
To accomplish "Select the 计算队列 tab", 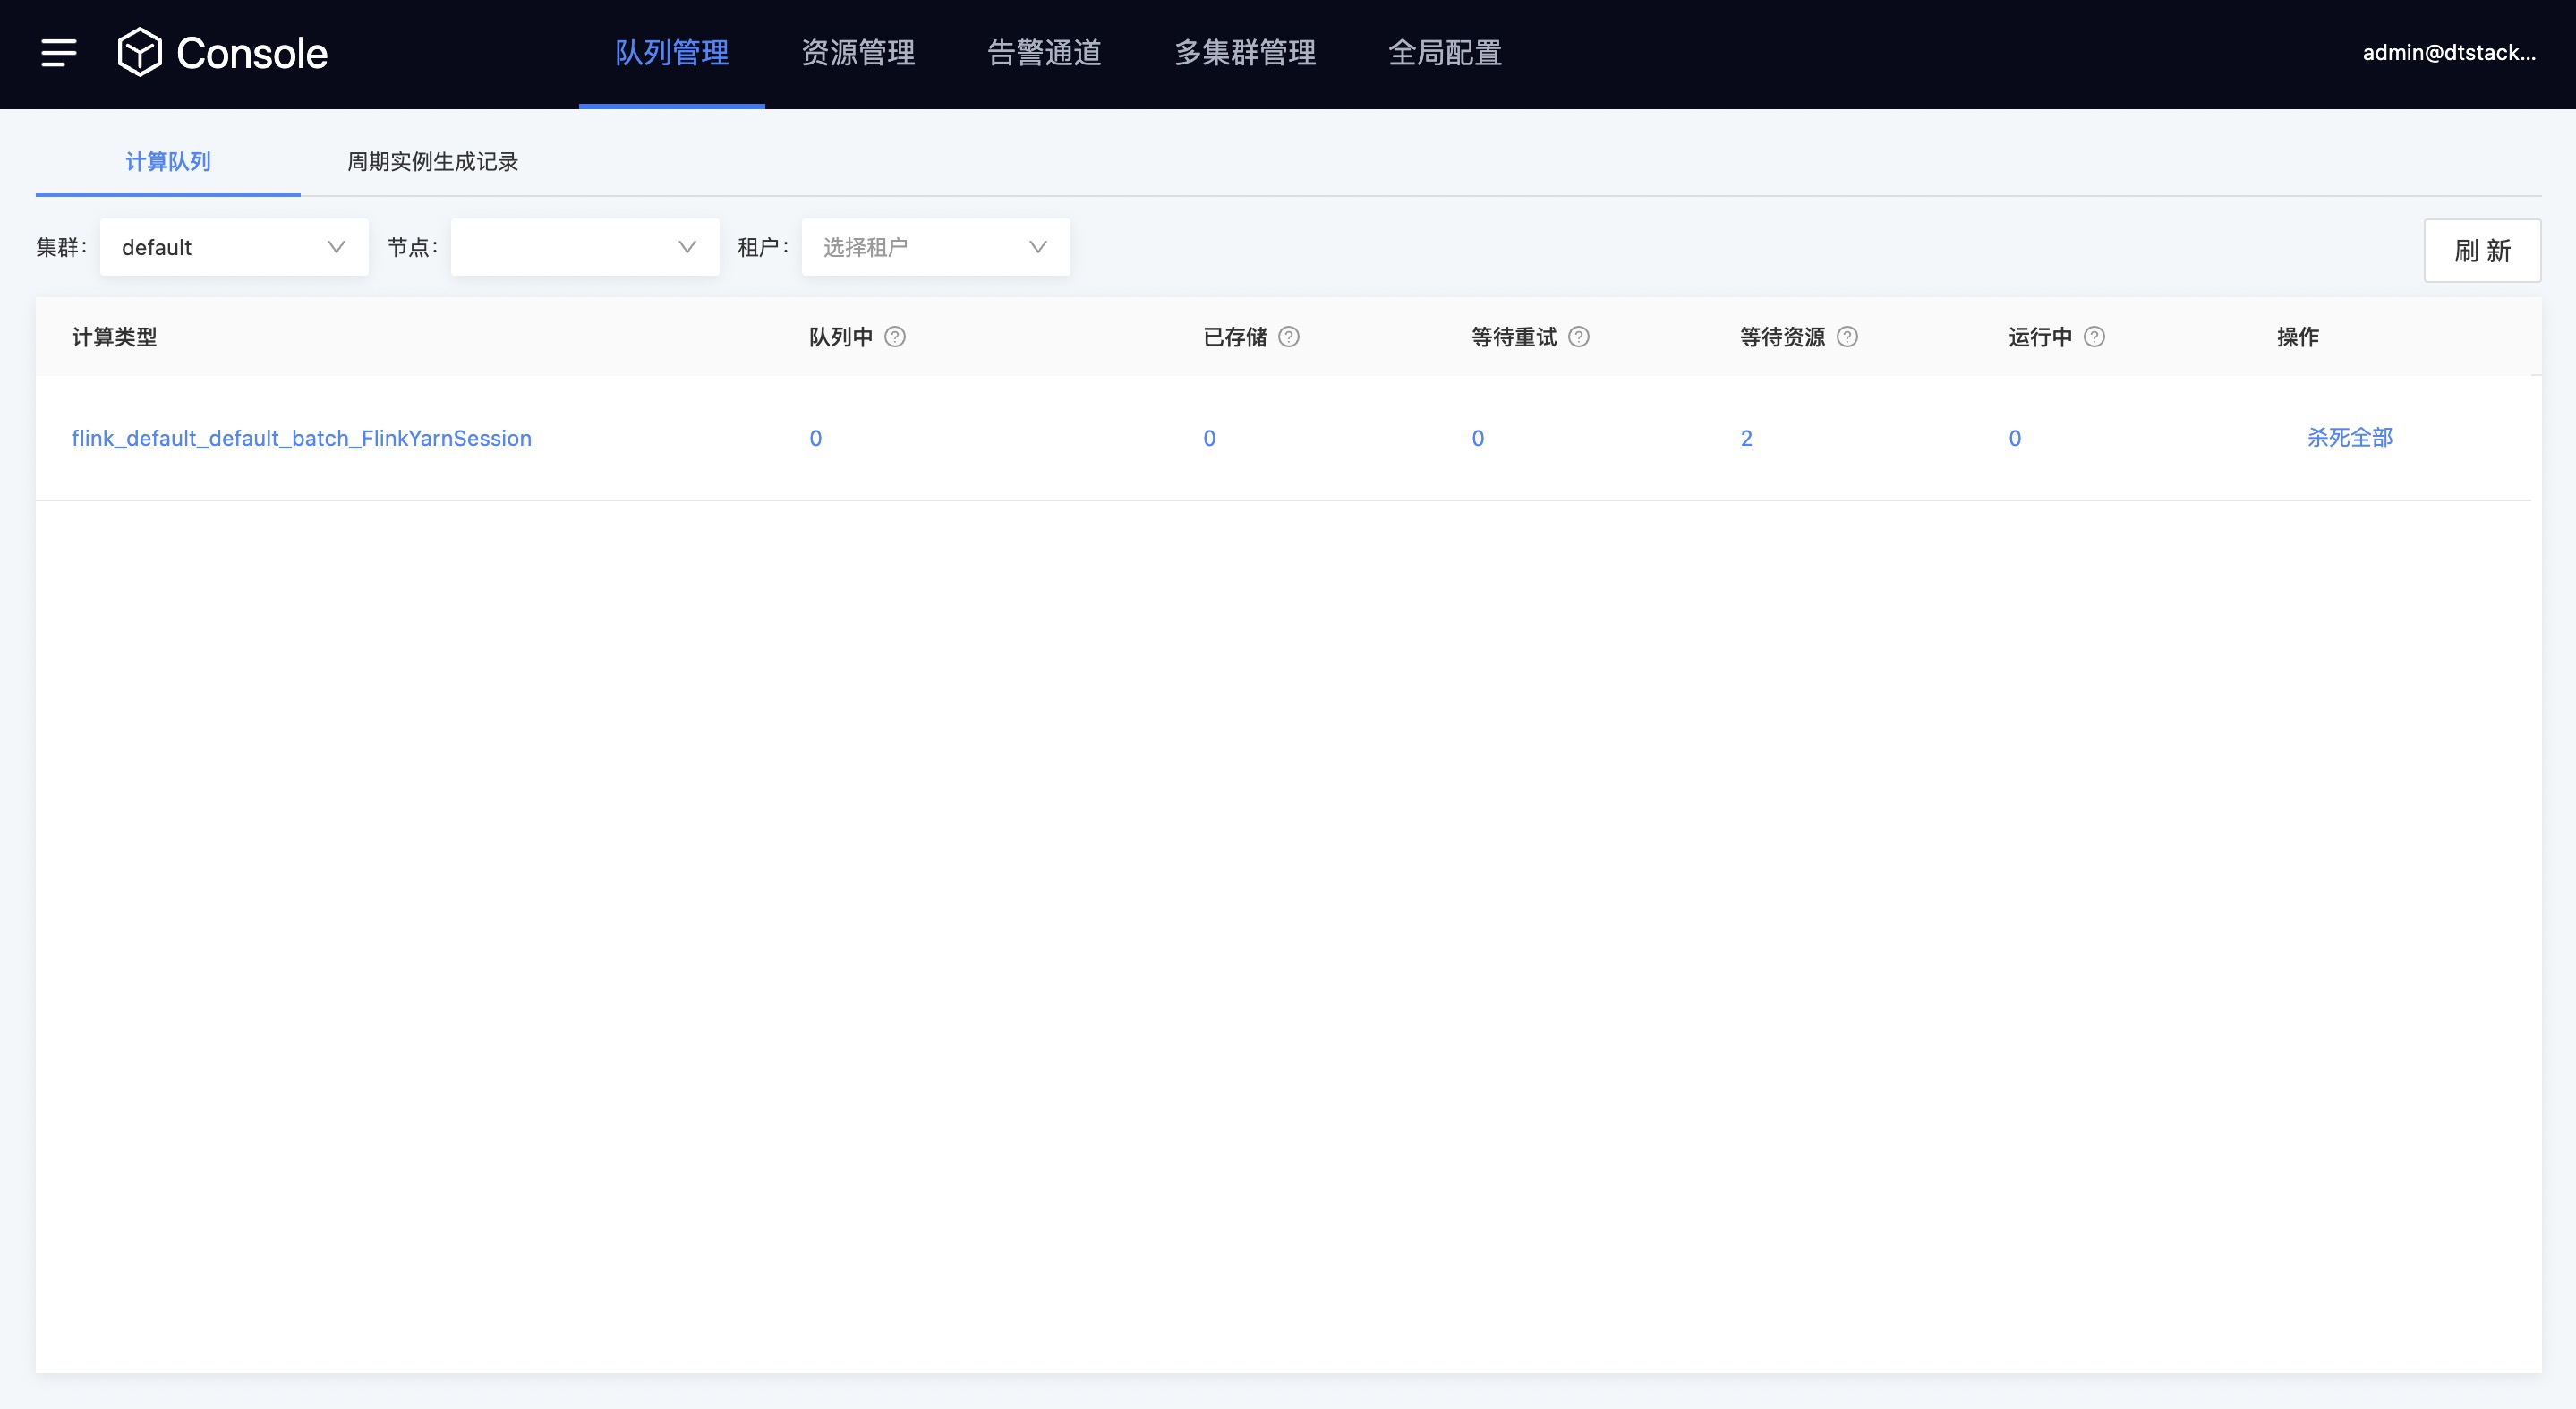I will pos(168,162).
